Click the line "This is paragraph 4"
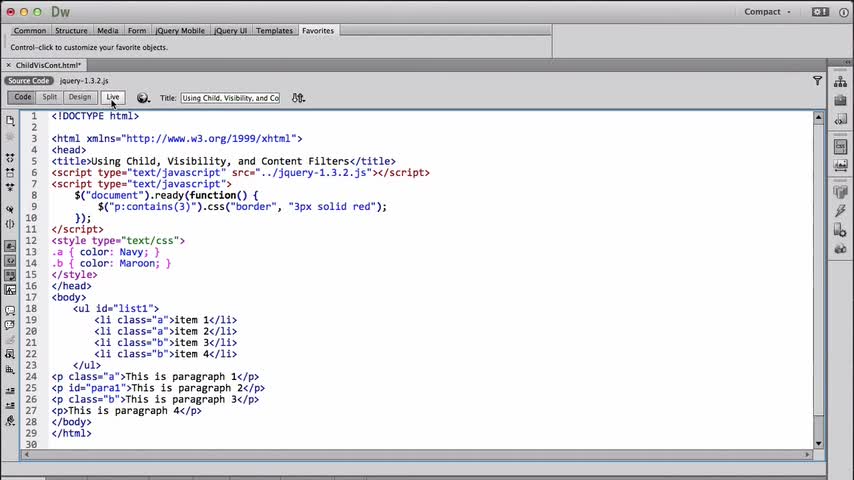This screenshot has height=480, width=854. click(x=126, y=411)
